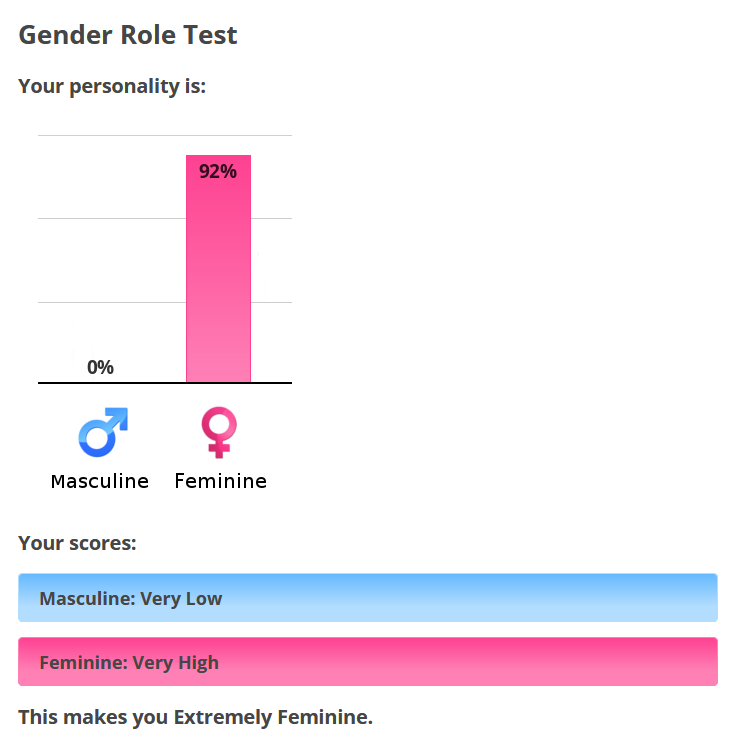Screen dimensions: 734x737
Task: Select the pink Feminine chart bar
Action: [x=219, y=268]
